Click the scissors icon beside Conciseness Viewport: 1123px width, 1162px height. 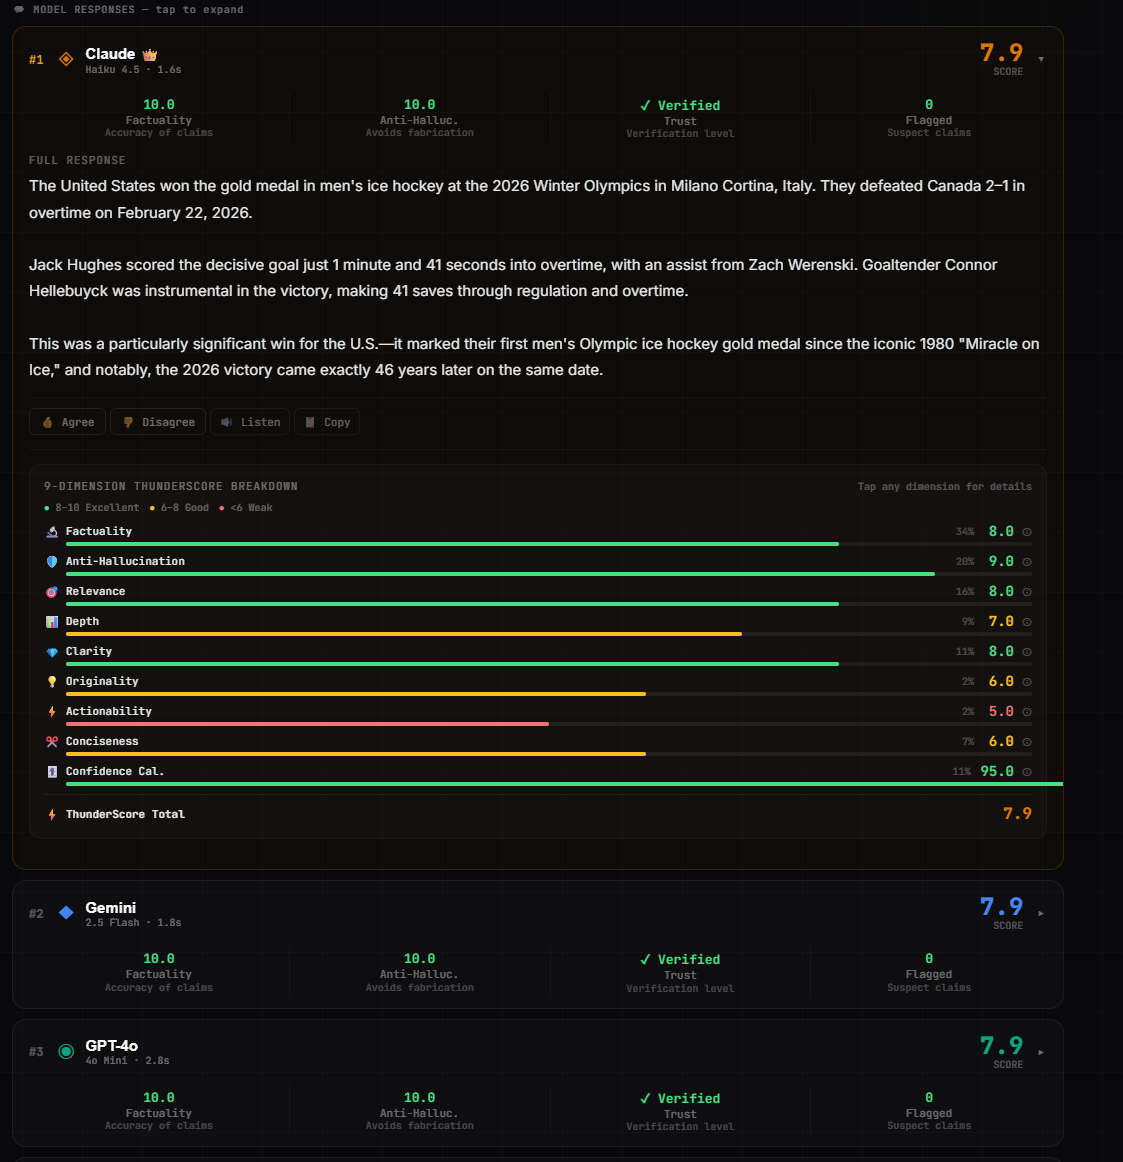tap(51, 741)
